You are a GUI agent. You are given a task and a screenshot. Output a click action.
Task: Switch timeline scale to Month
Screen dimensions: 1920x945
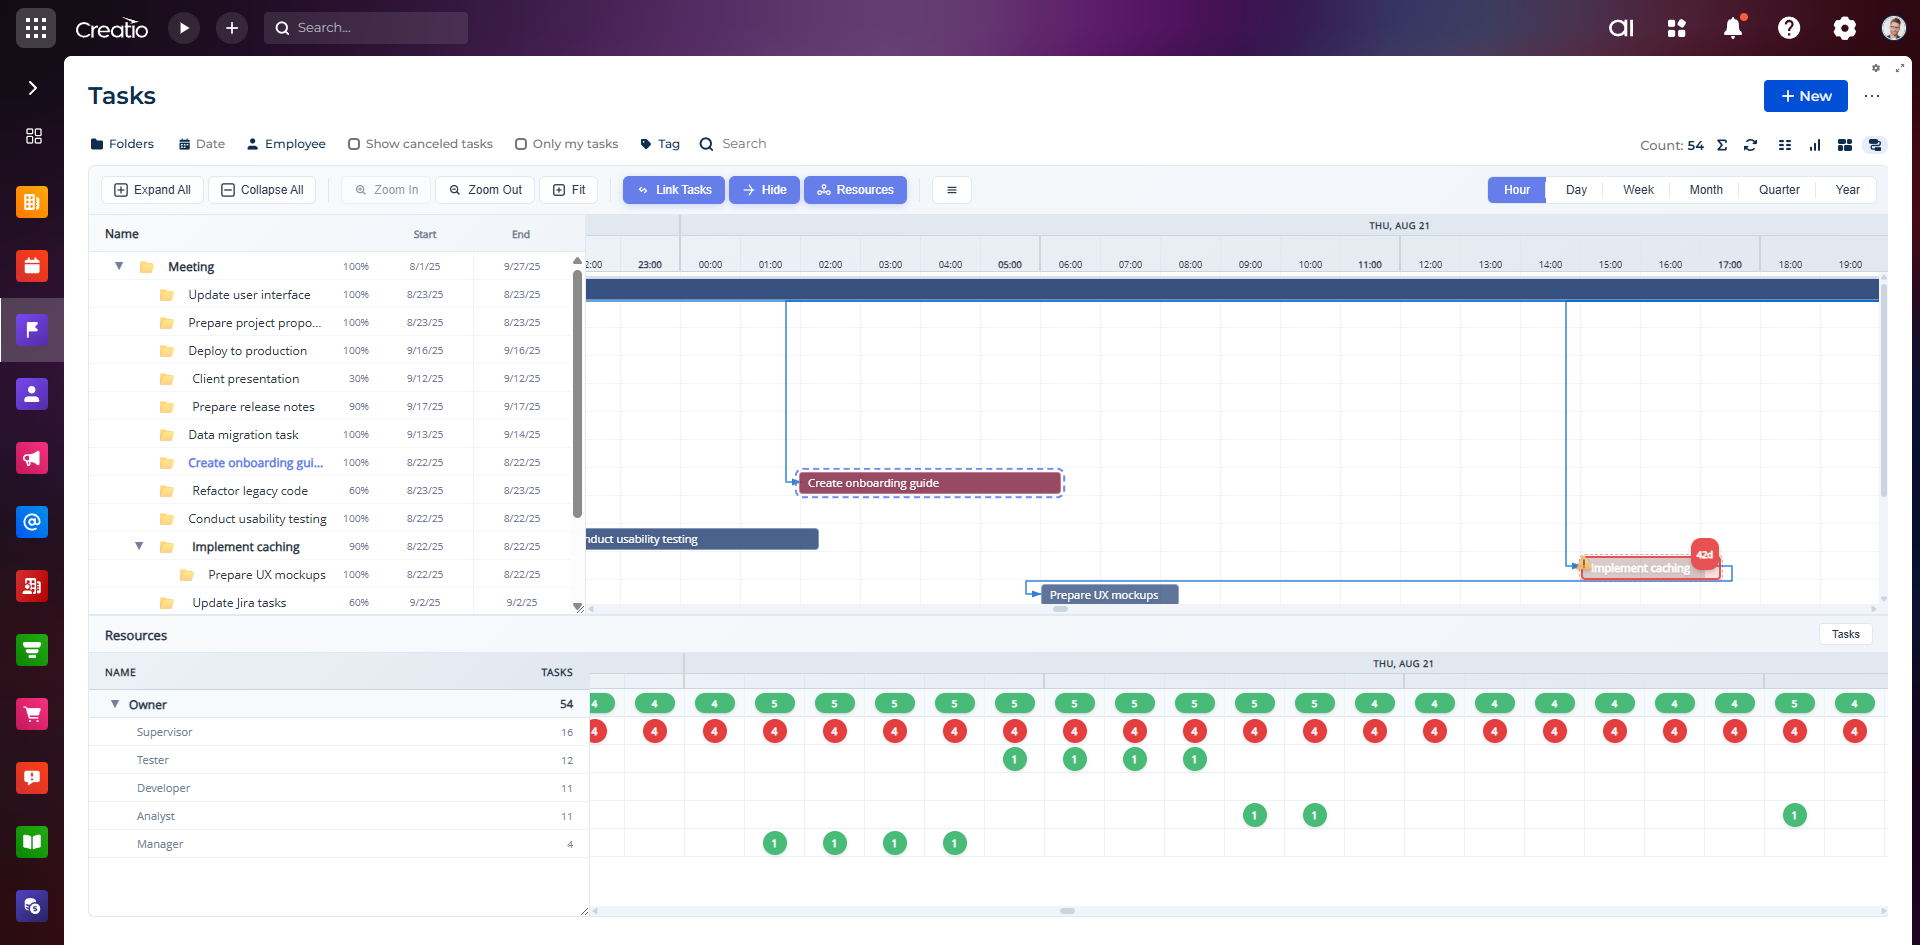[x=1705, y=190]
